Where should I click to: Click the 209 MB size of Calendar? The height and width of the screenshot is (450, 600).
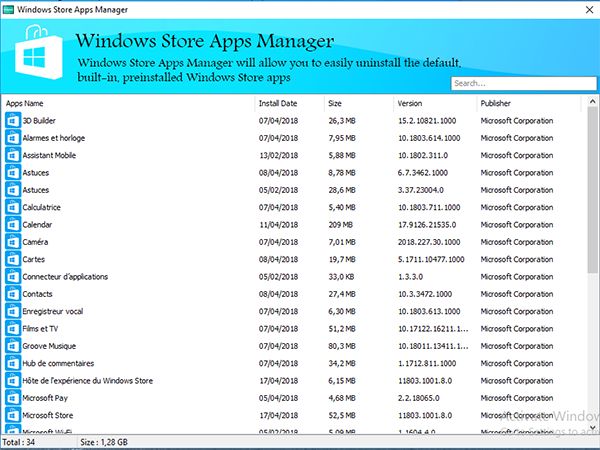341,225
